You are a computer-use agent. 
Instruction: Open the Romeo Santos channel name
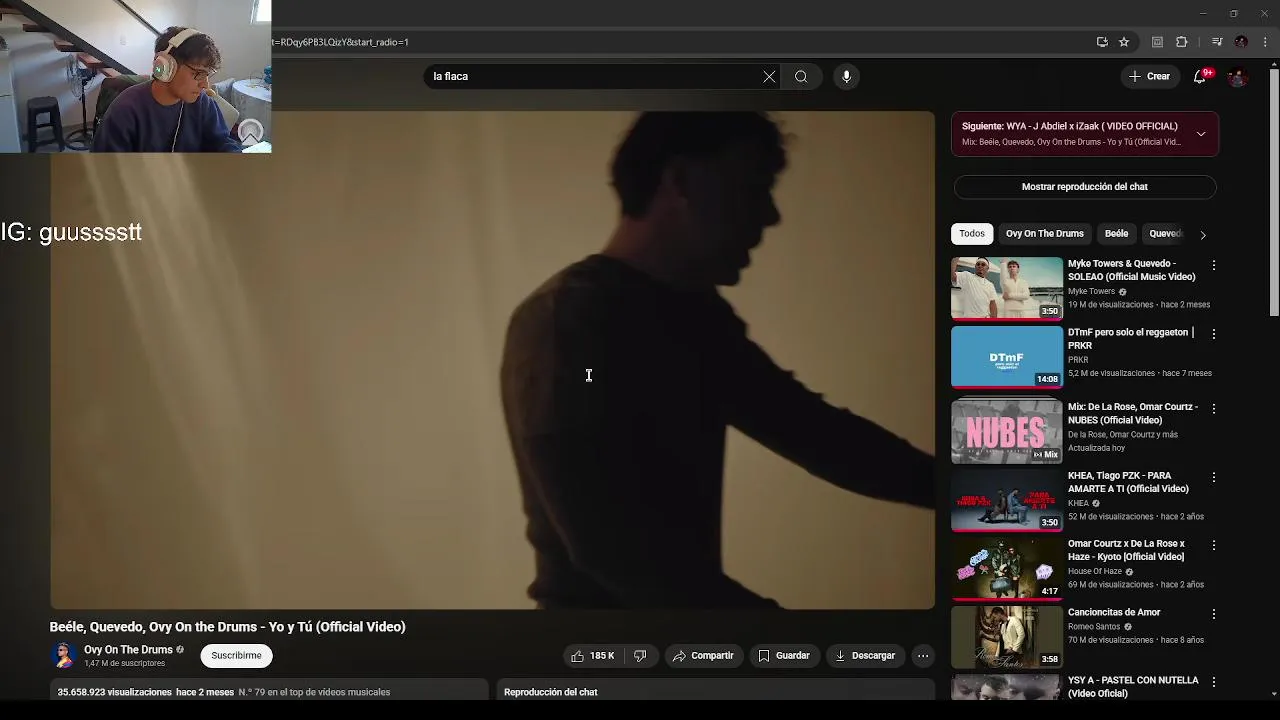coord(1094,627)
